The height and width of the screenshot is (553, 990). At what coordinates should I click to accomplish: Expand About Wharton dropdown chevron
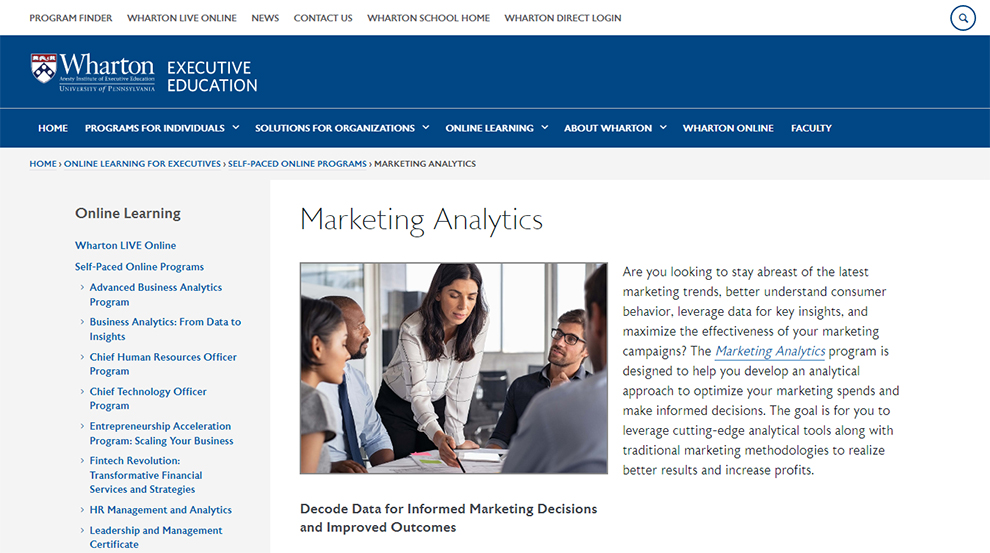click(663, 128)
